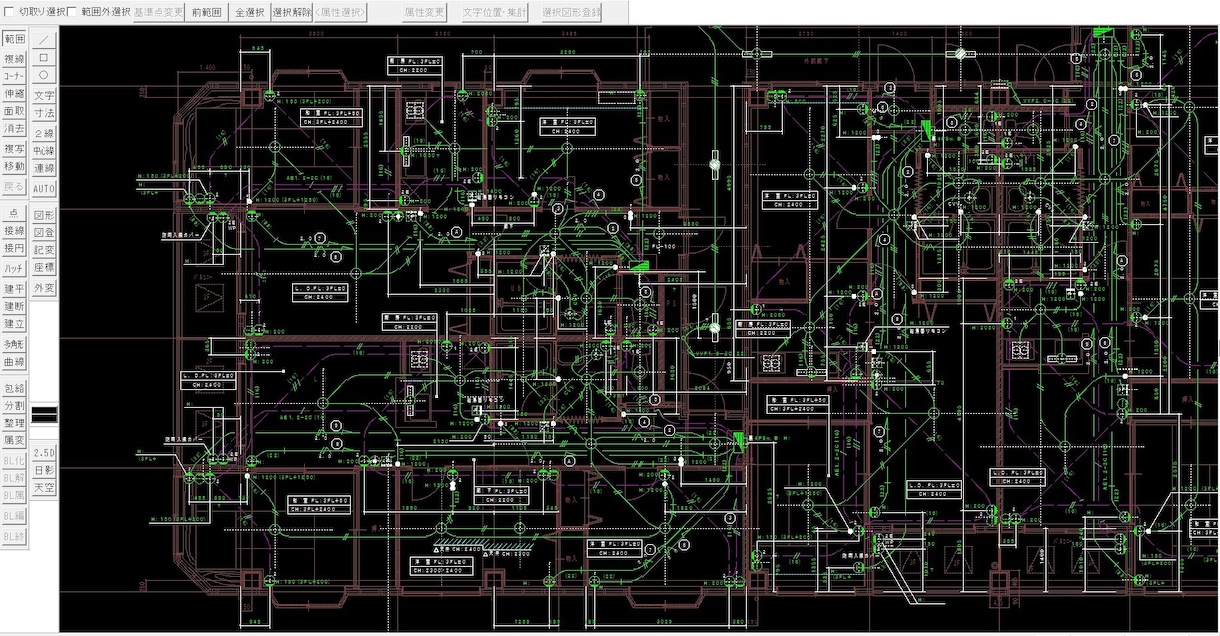Select the ハッチ hatch tool
The height and width of the screenshot is (636, 1220).
(14, 268)
